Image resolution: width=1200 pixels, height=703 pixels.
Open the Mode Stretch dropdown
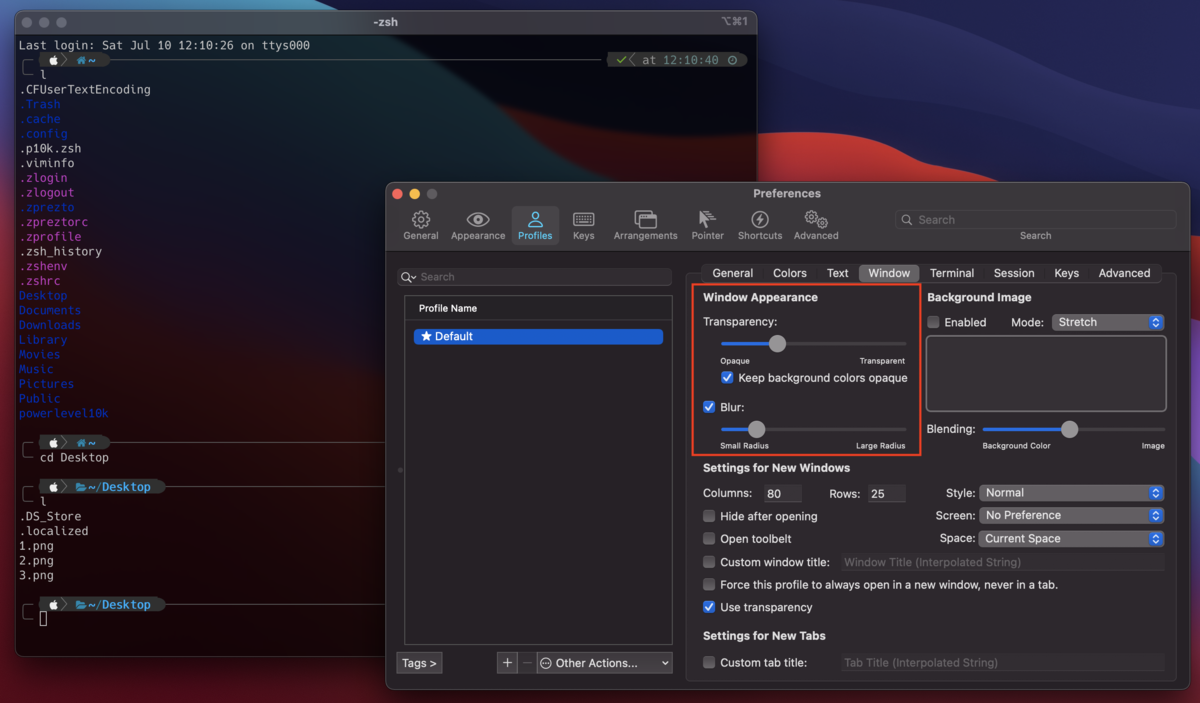(x=1108, y=322)
